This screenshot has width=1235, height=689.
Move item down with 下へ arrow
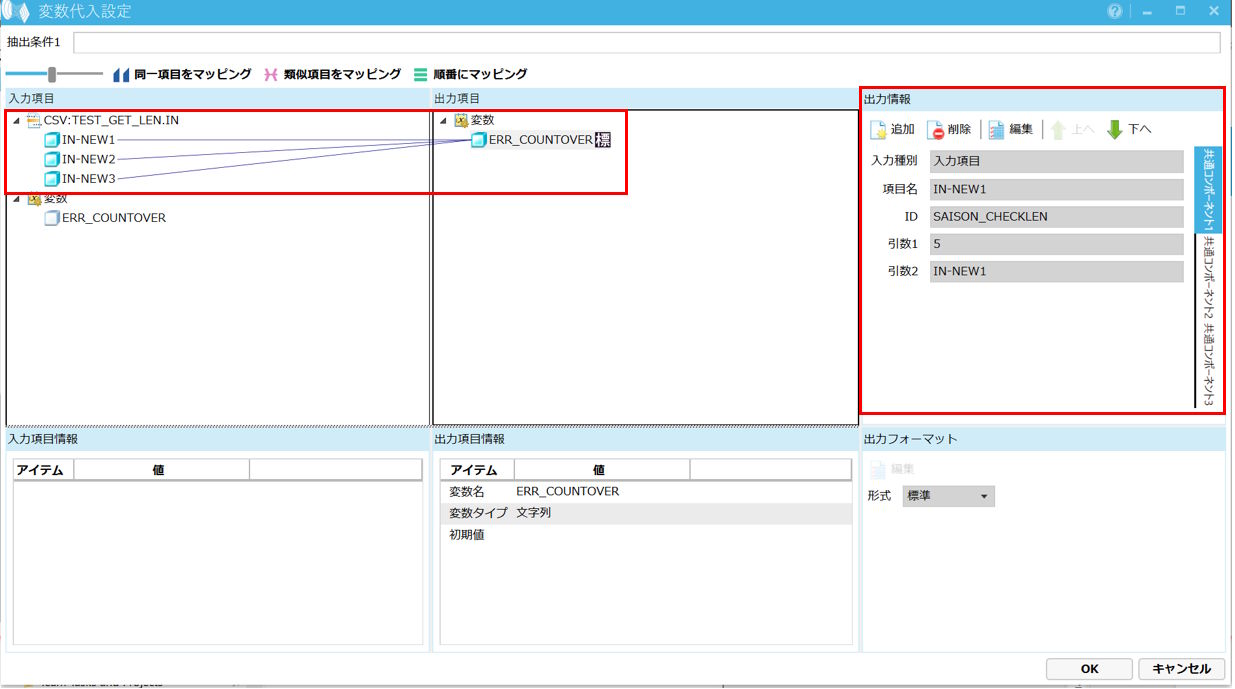[x=1115, y=129]
